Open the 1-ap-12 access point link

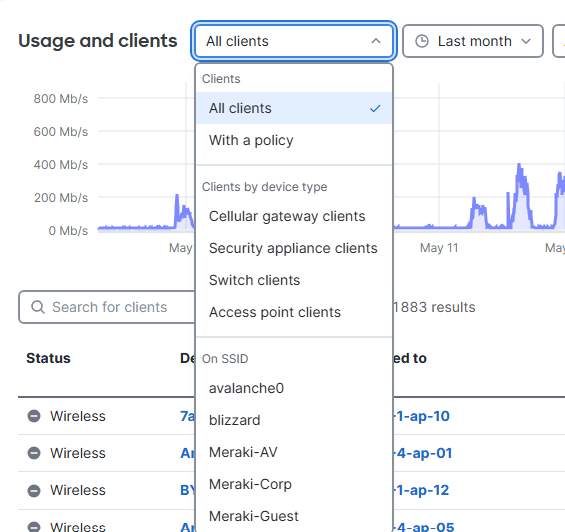(422, 490)
